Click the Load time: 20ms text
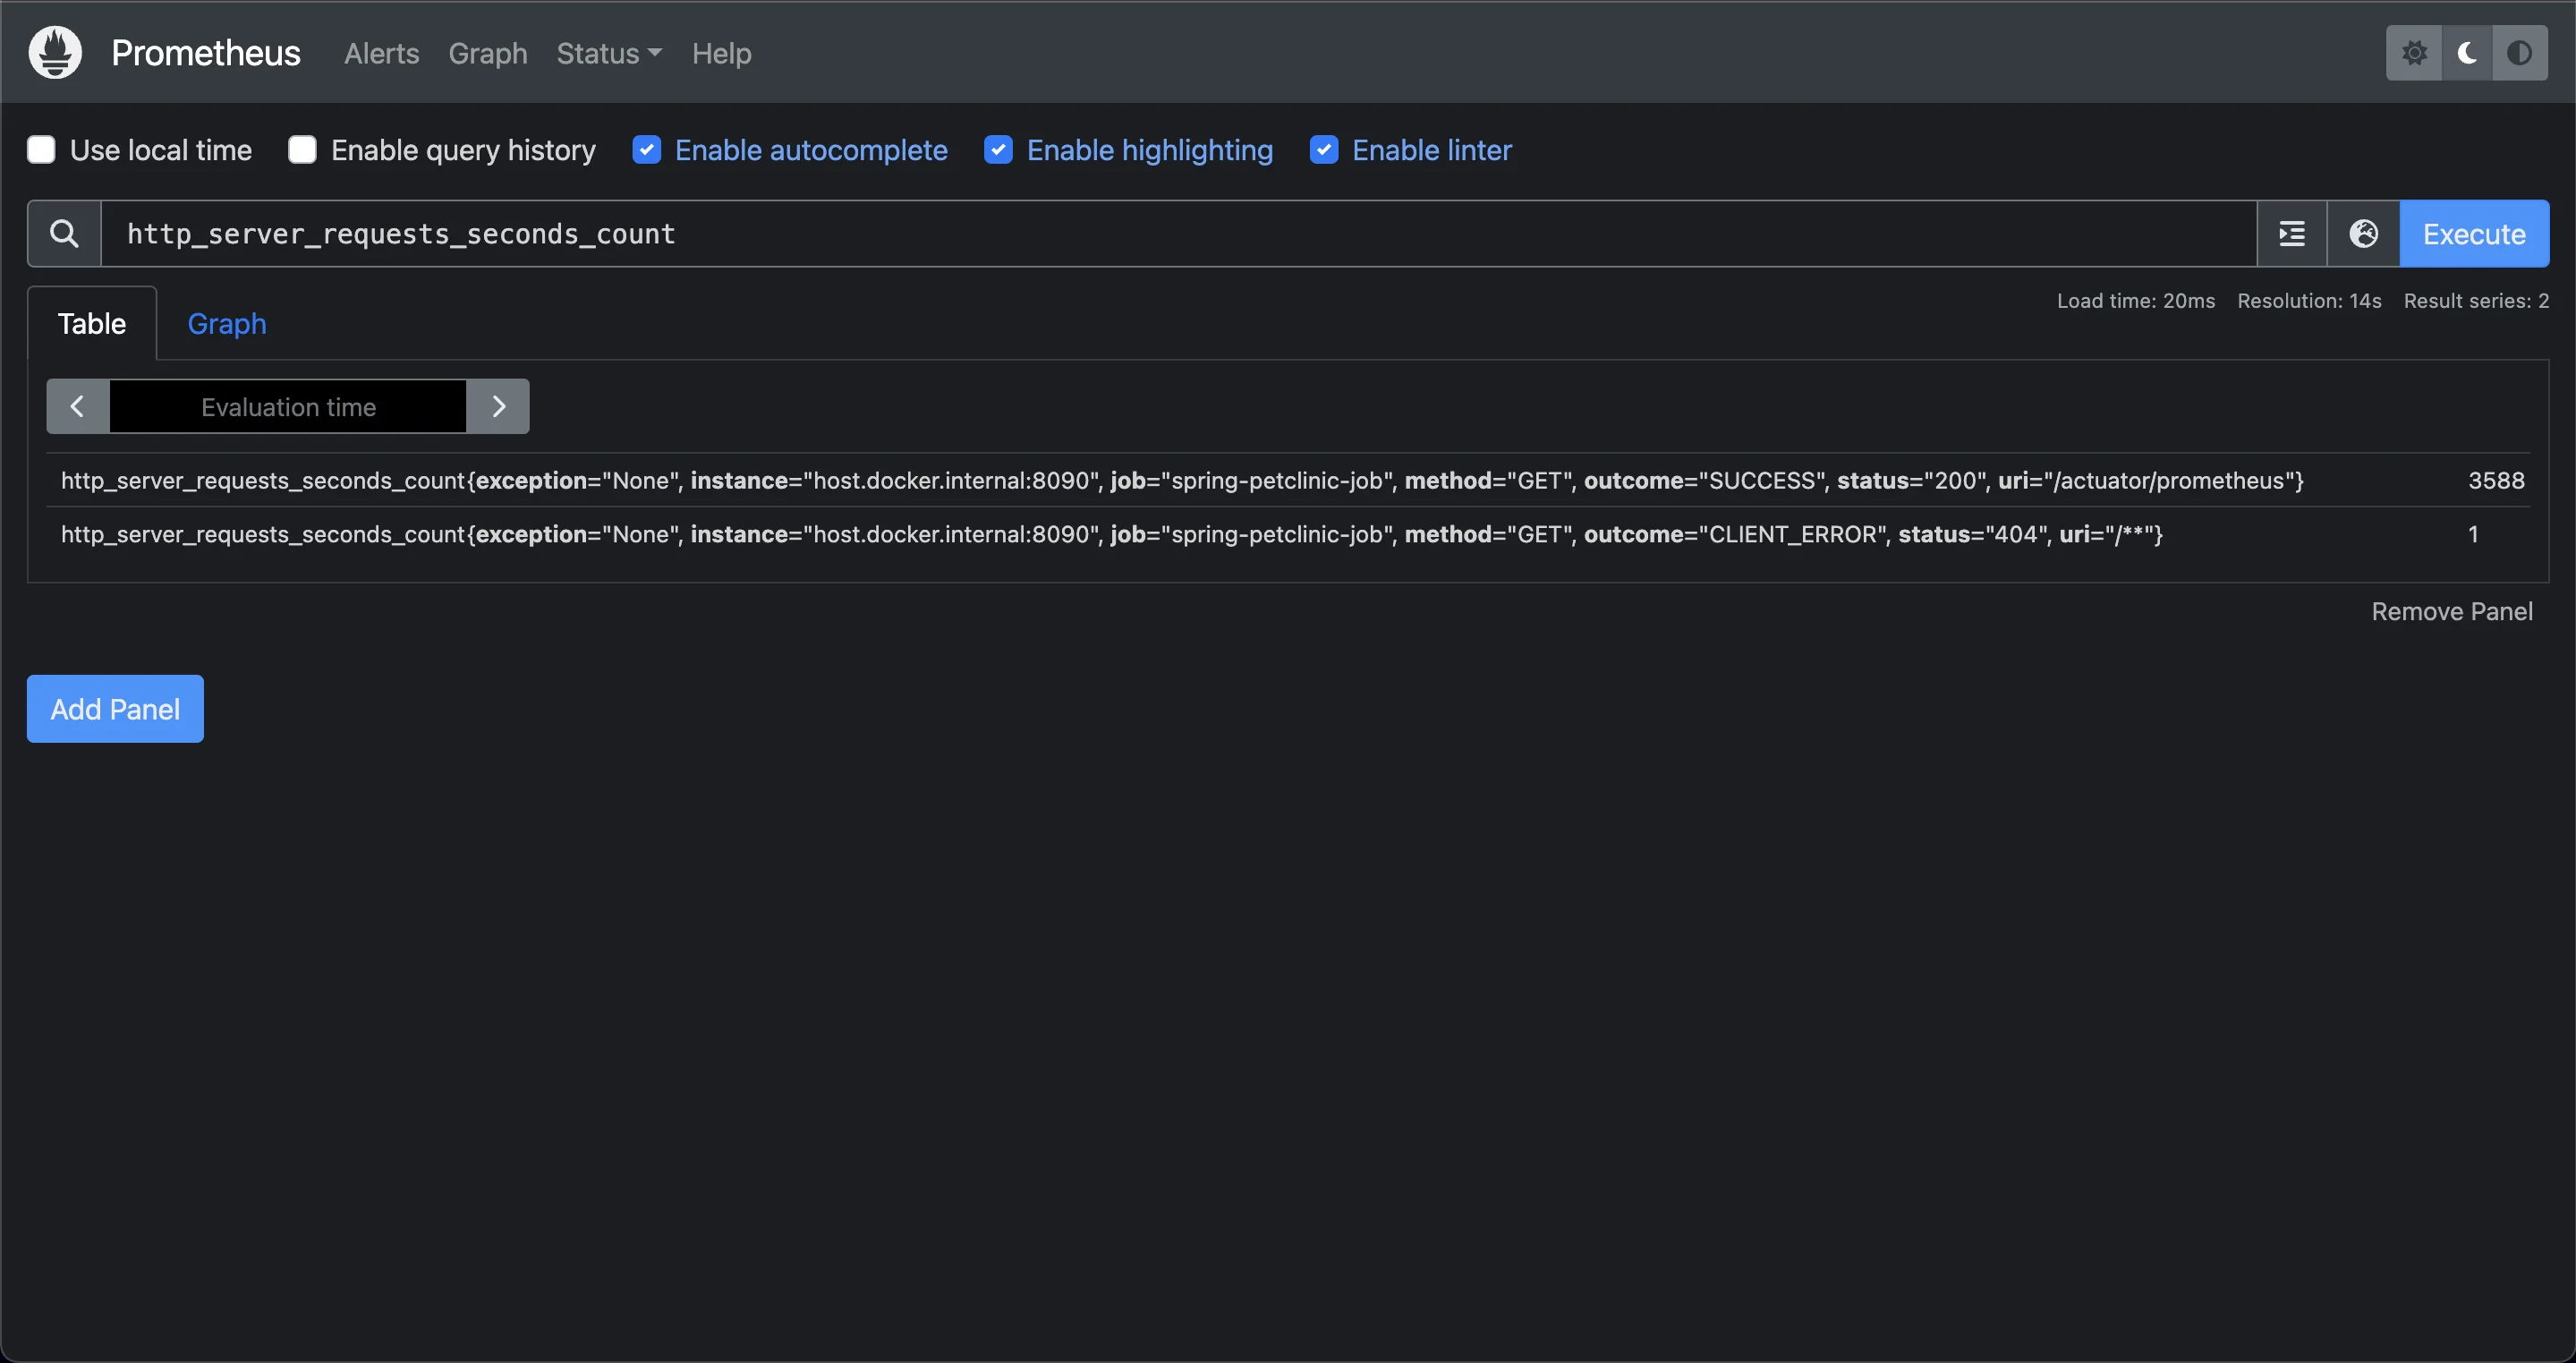 point(2136,301)
